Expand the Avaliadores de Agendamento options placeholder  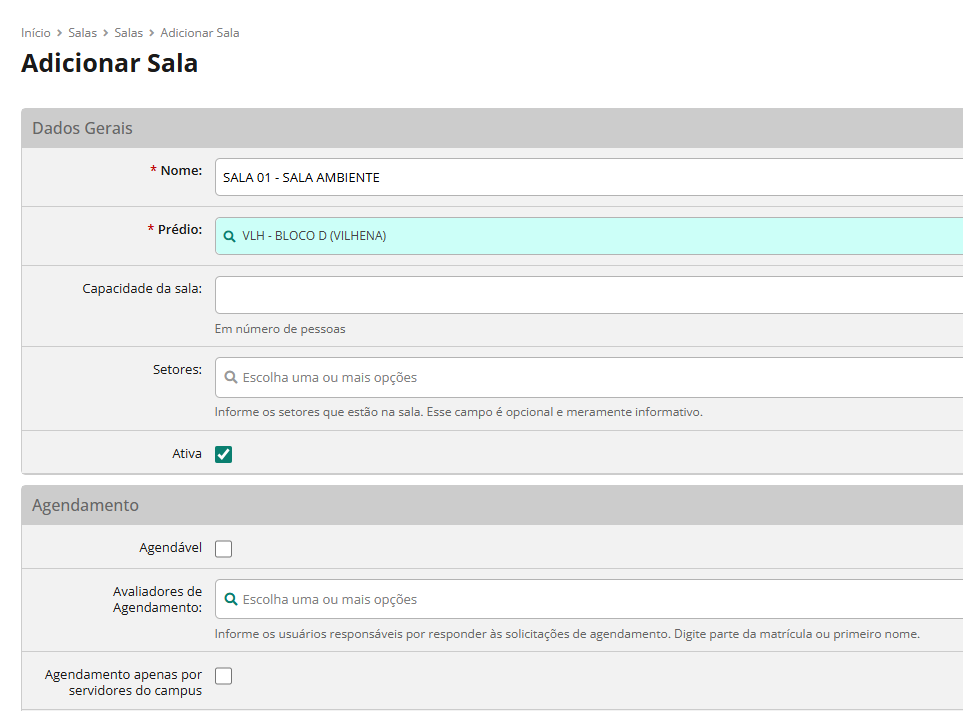tap(330, 600)
